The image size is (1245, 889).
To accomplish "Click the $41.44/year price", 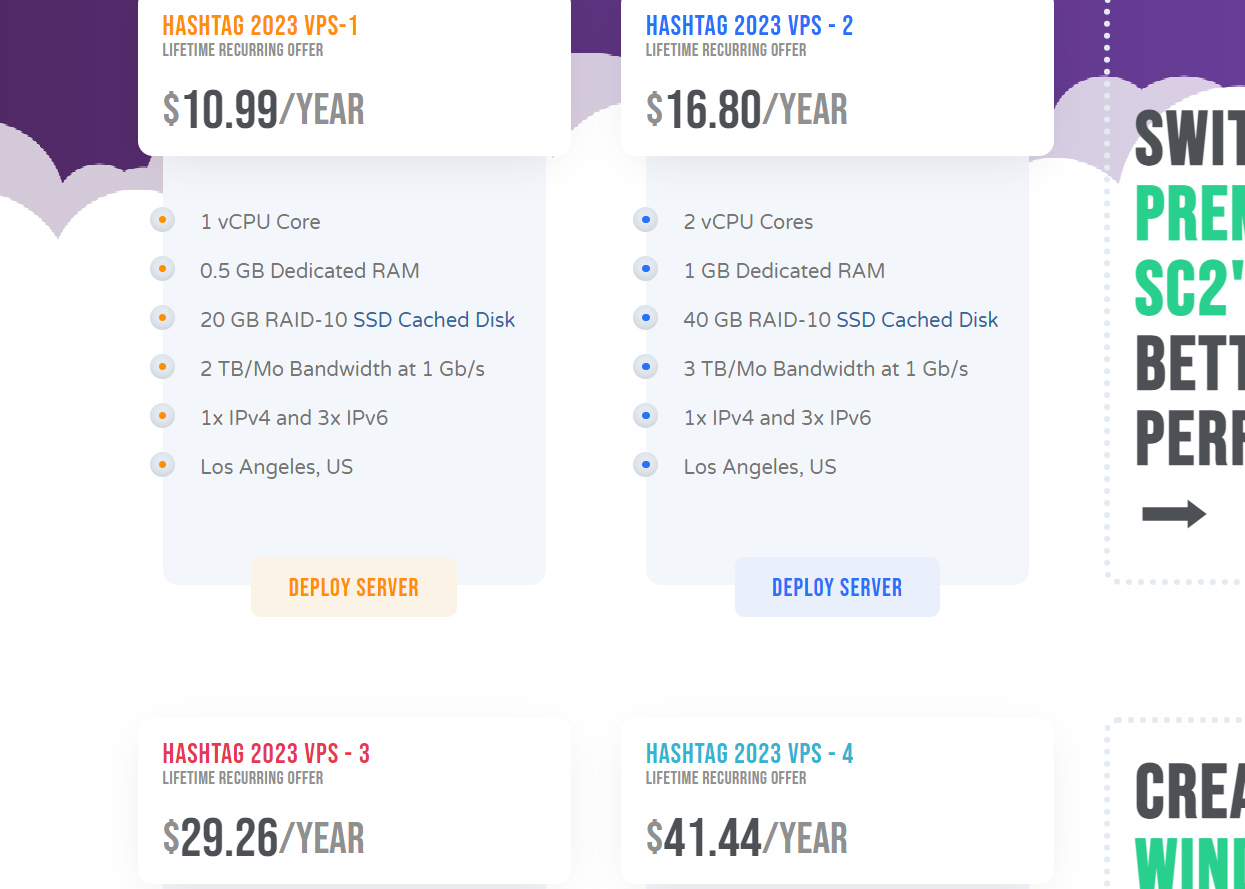I will [x=747, y=838].
